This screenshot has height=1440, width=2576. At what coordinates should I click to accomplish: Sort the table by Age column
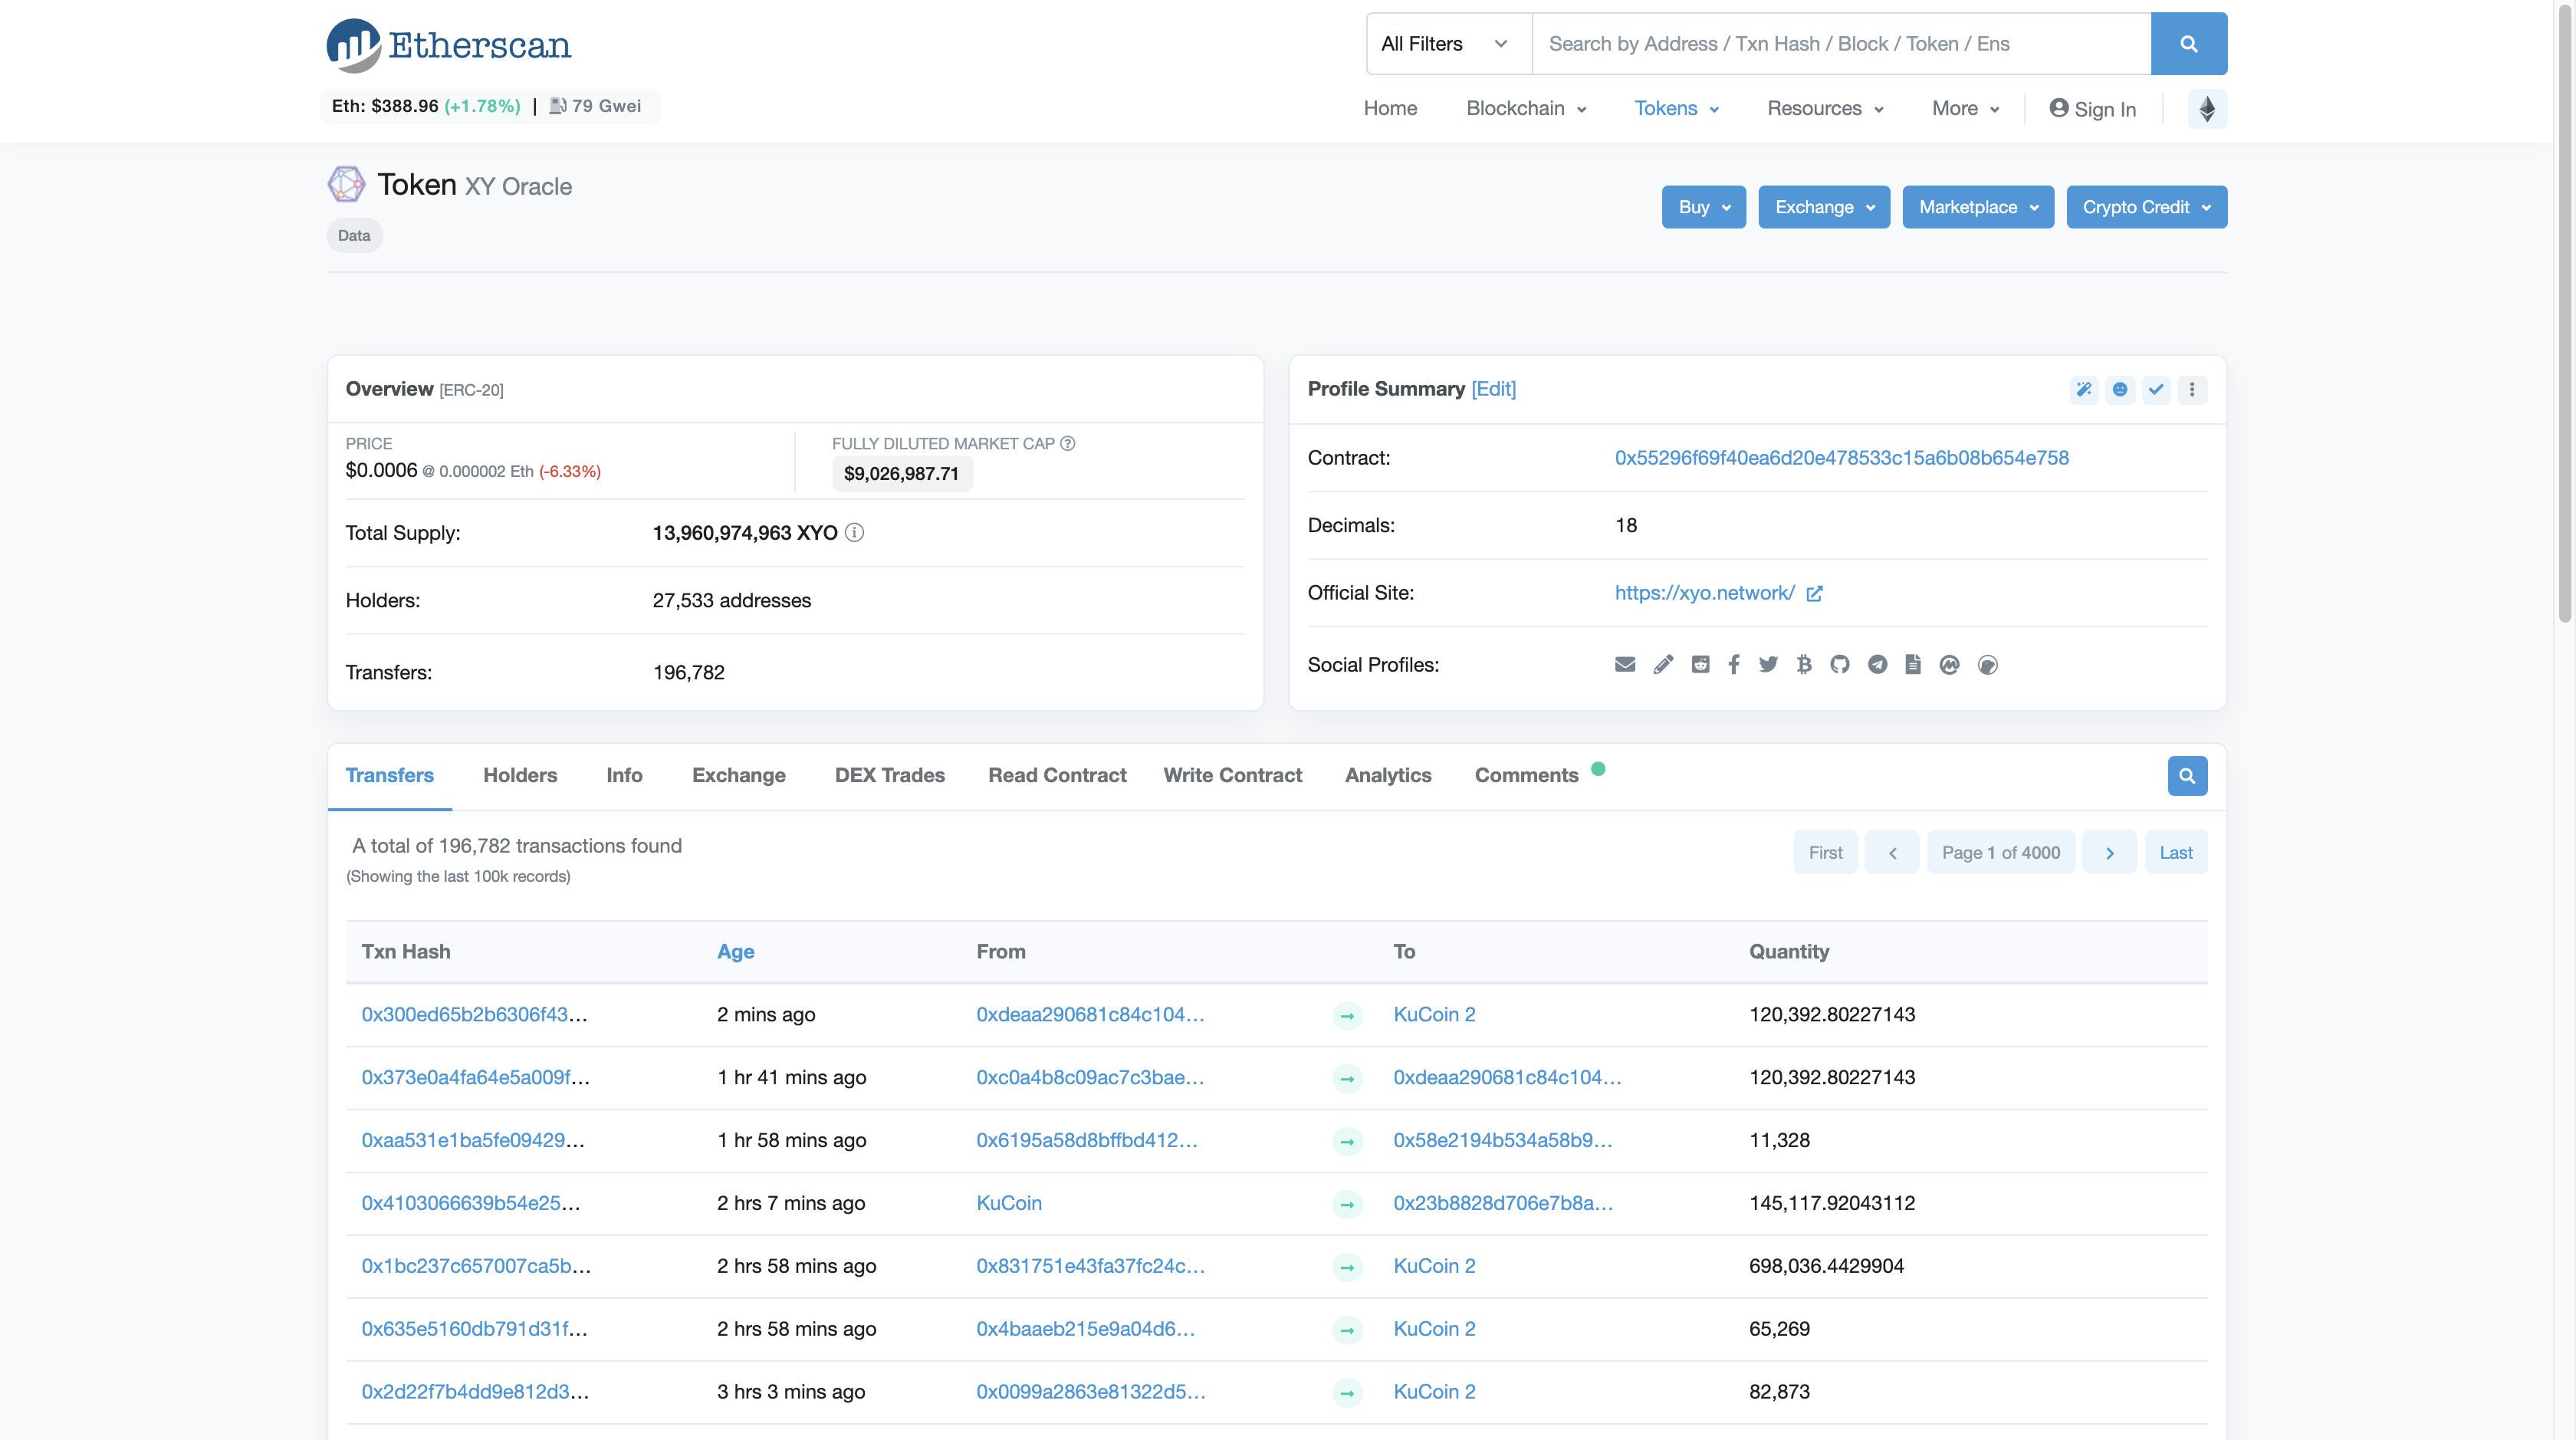pyautogui.click(x=735, y=951)
